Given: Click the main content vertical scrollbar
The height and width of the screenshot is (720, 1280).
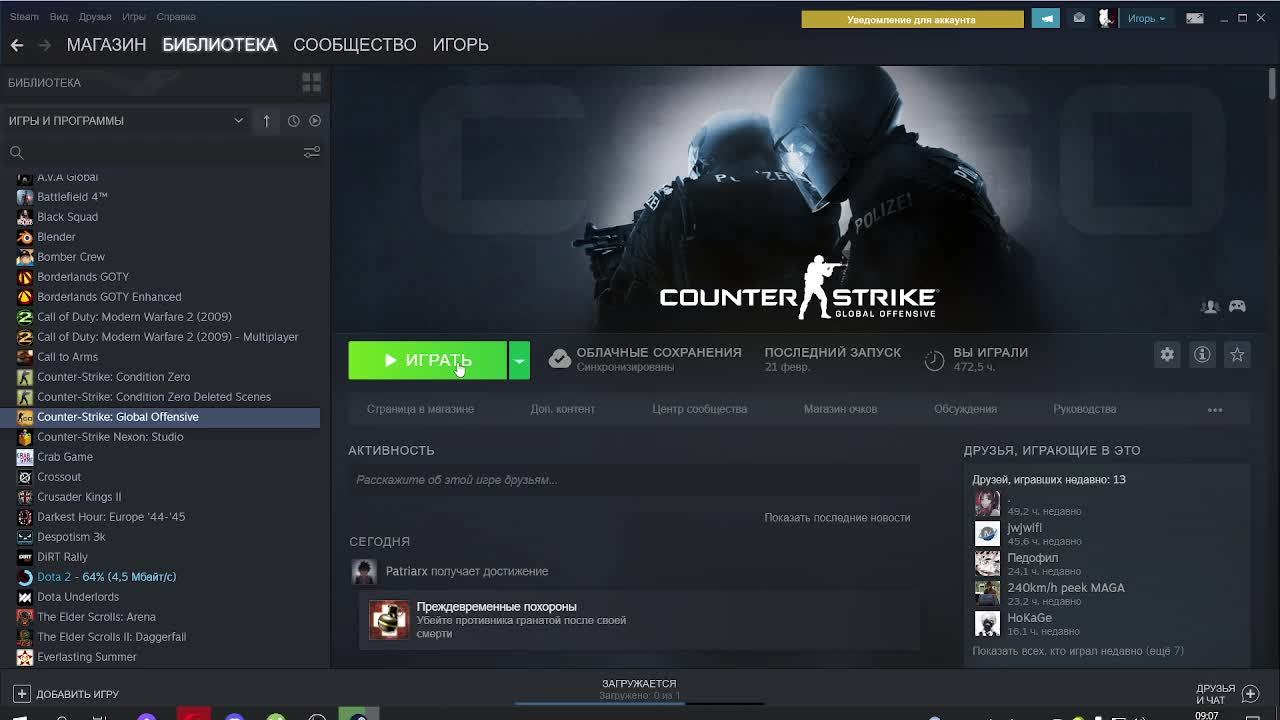Looking at the screenshot, I should click(x=1272, y=85).
